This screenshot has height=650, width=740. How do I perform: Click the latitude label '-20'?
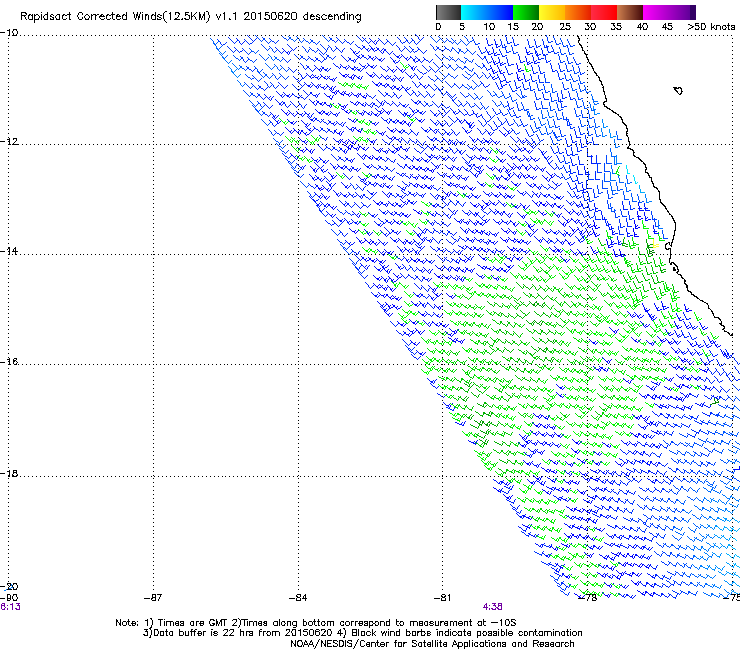click(x=9, y=586)
